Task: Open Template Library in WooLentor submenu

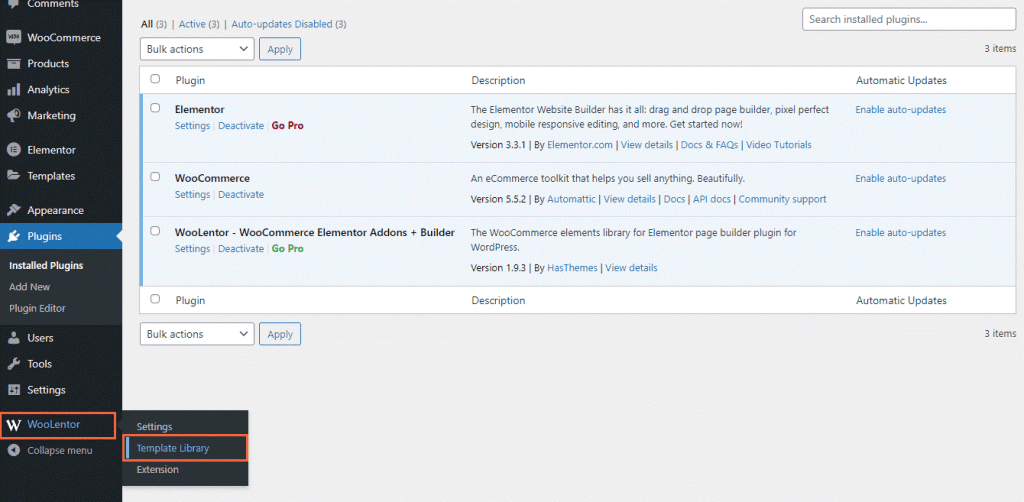Action: tap(173, 448)
